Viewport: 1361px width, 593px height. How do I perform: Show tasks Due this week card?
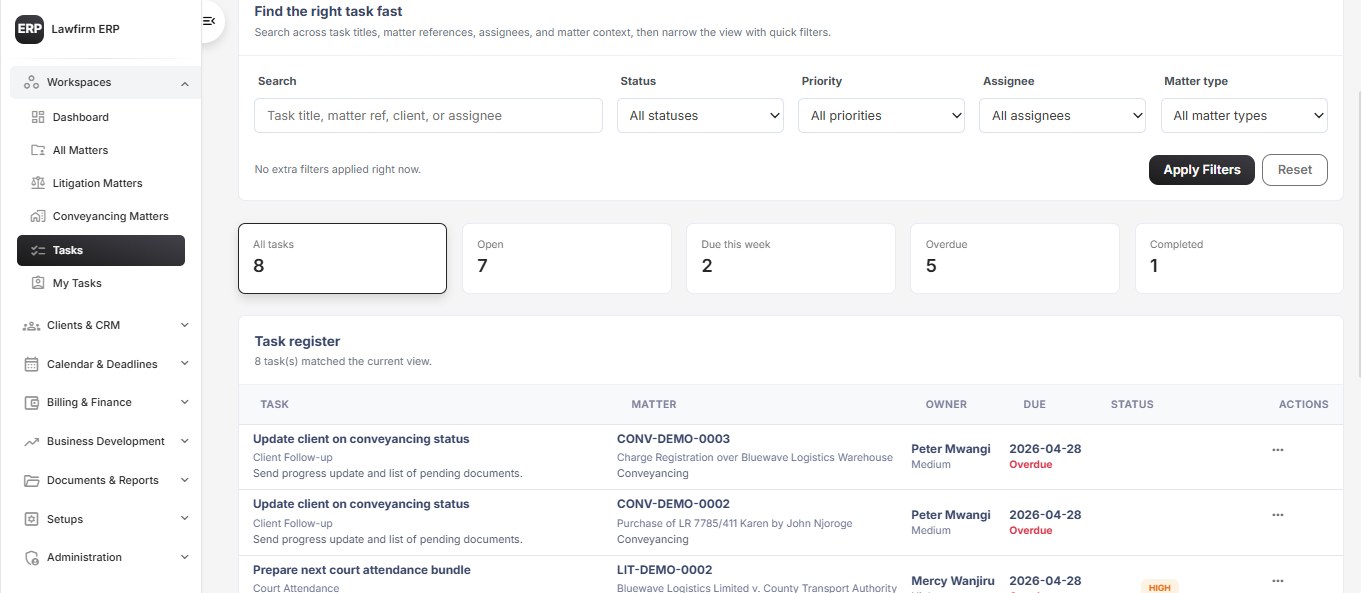(790, 258)
